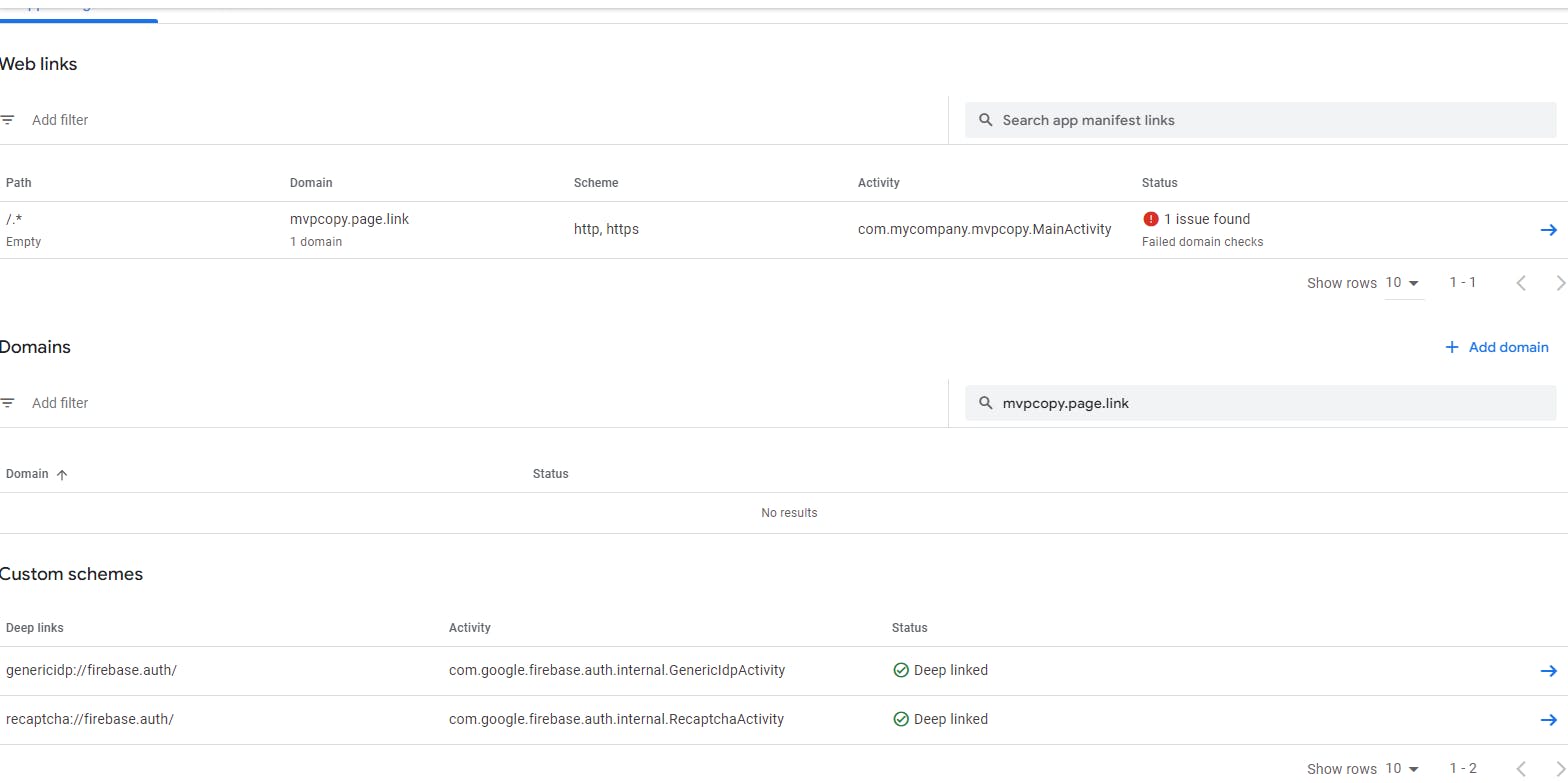The width and height of the screenshot is (1568, 783).
Task: Go to previous page of Custom schemes
Action: 1521,769
